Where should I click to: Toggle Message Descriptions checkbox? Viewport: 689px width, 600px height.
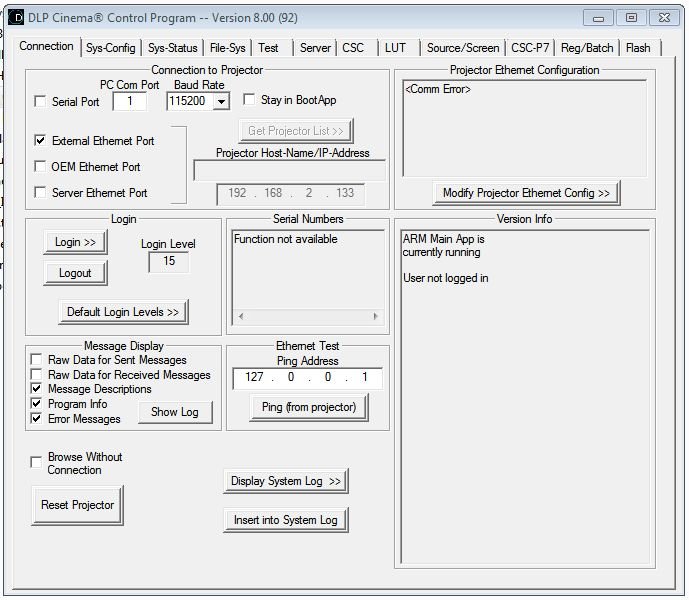[x=36, y=389]
